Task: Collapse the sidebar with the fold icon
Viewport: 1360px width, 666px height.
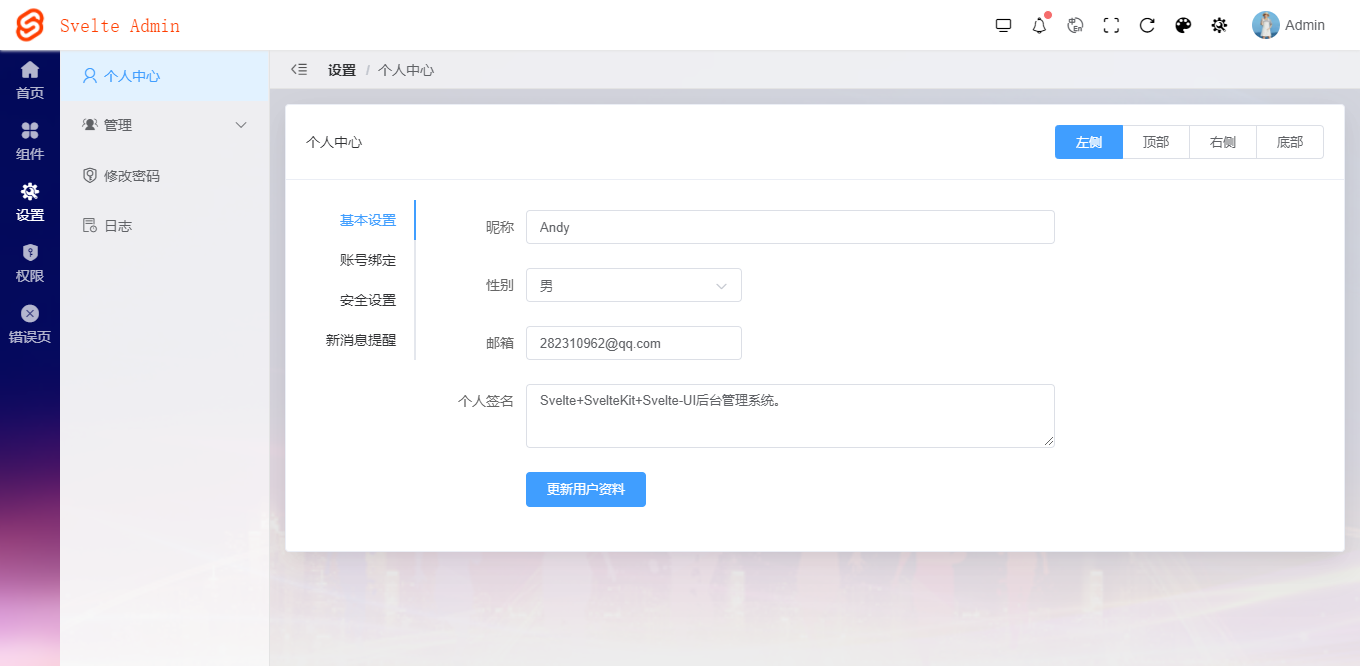Action: [298, 69]
